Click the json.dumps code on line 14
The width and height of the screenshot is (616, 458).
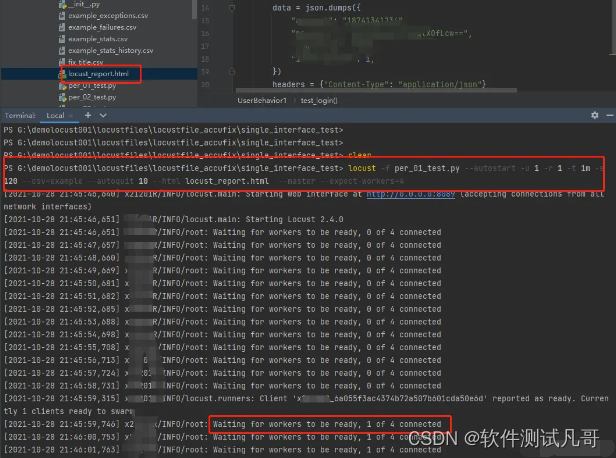point(316,8)
